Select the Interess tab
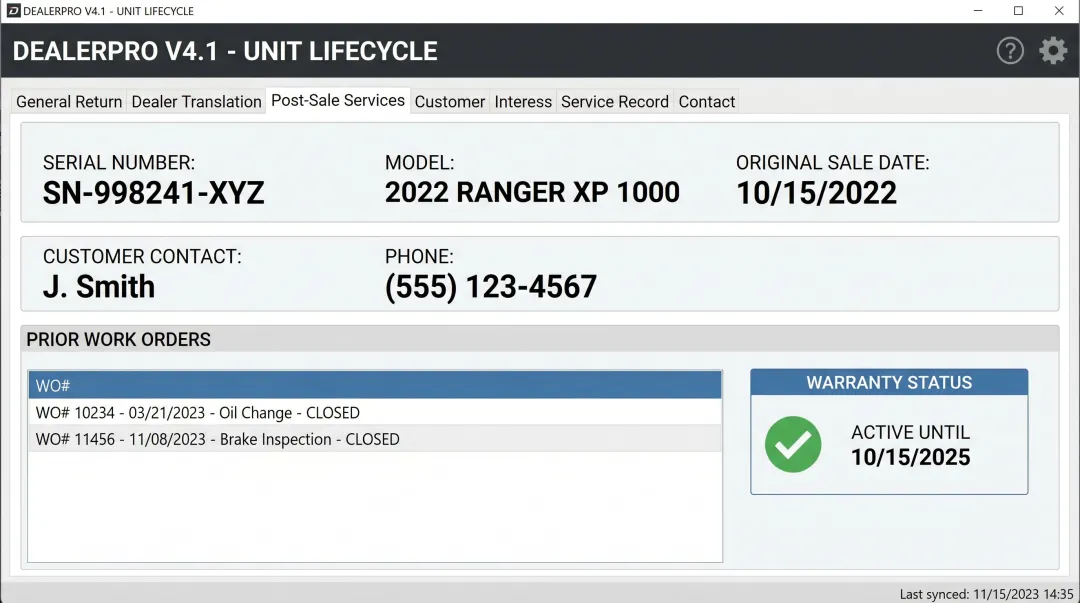Image resolution: width=1080 pixels, height=603 pixels. (x=523, y=101)
